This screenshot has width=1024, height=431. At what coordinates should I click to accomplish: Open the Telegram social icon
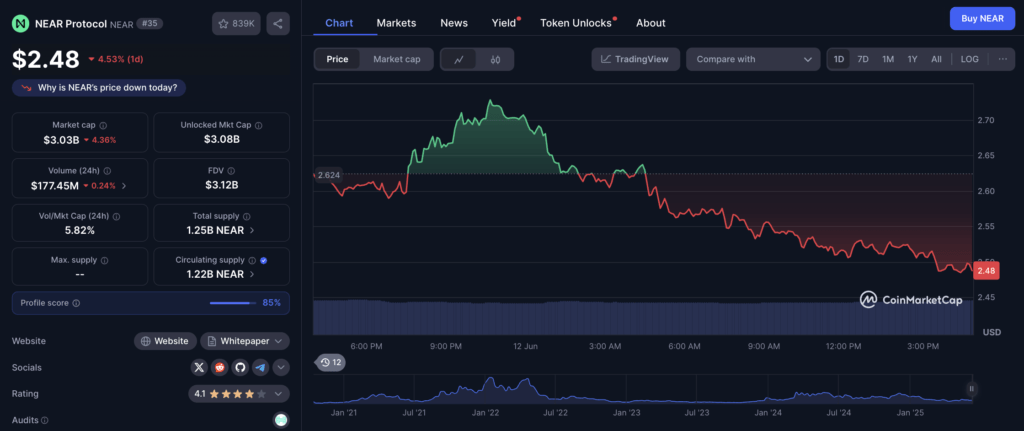(261, 368)
